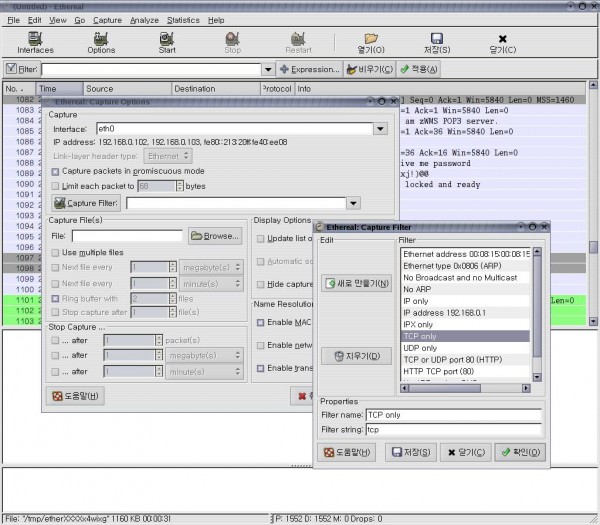Toggle Enable transport name resolution

pyautogui.click(x=261, y=368)
